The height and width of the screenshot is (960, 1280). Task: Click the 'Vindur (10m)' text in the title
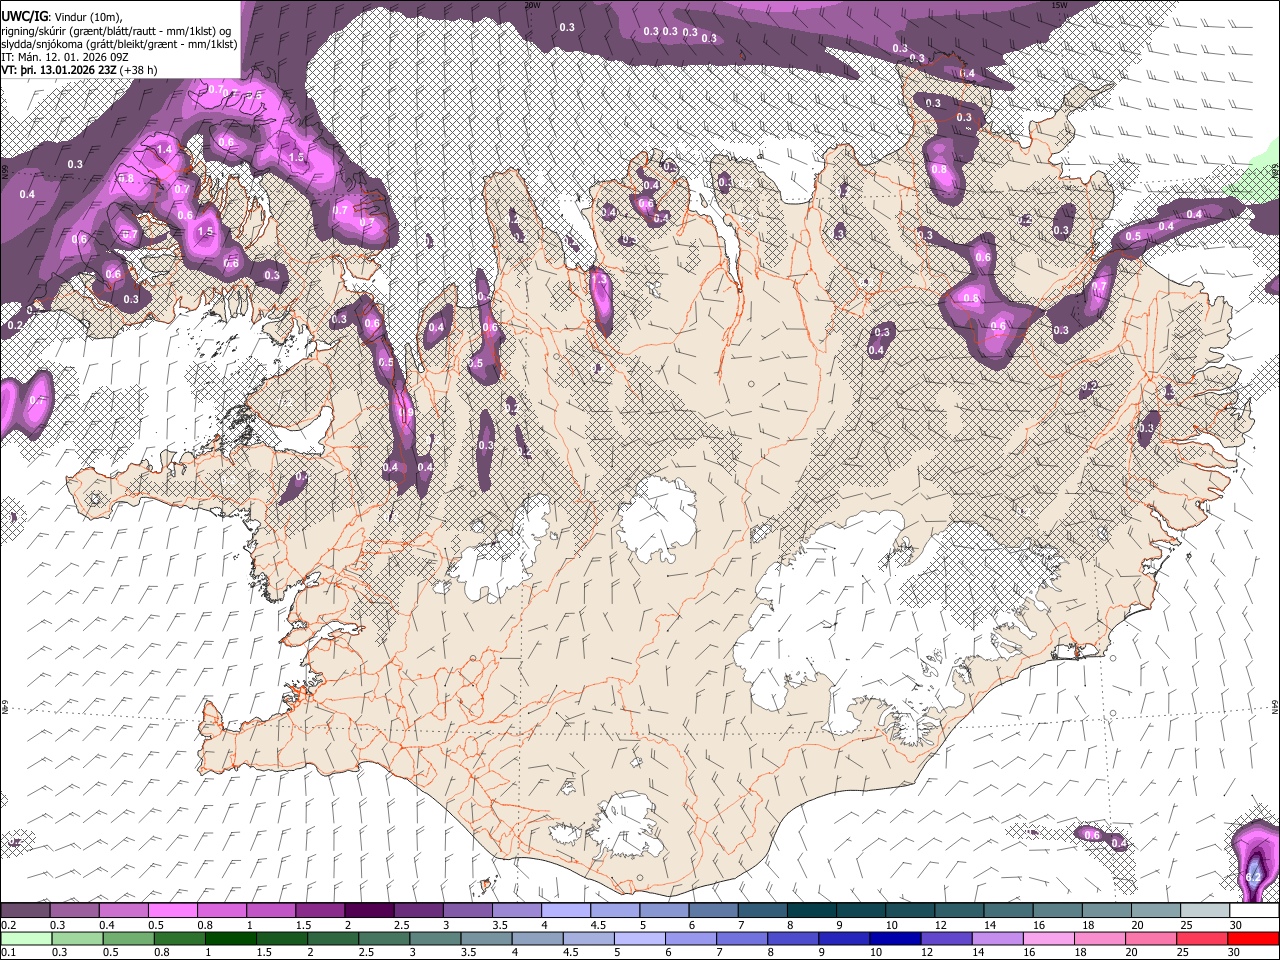pyautogui.click(x=87, y=18)
